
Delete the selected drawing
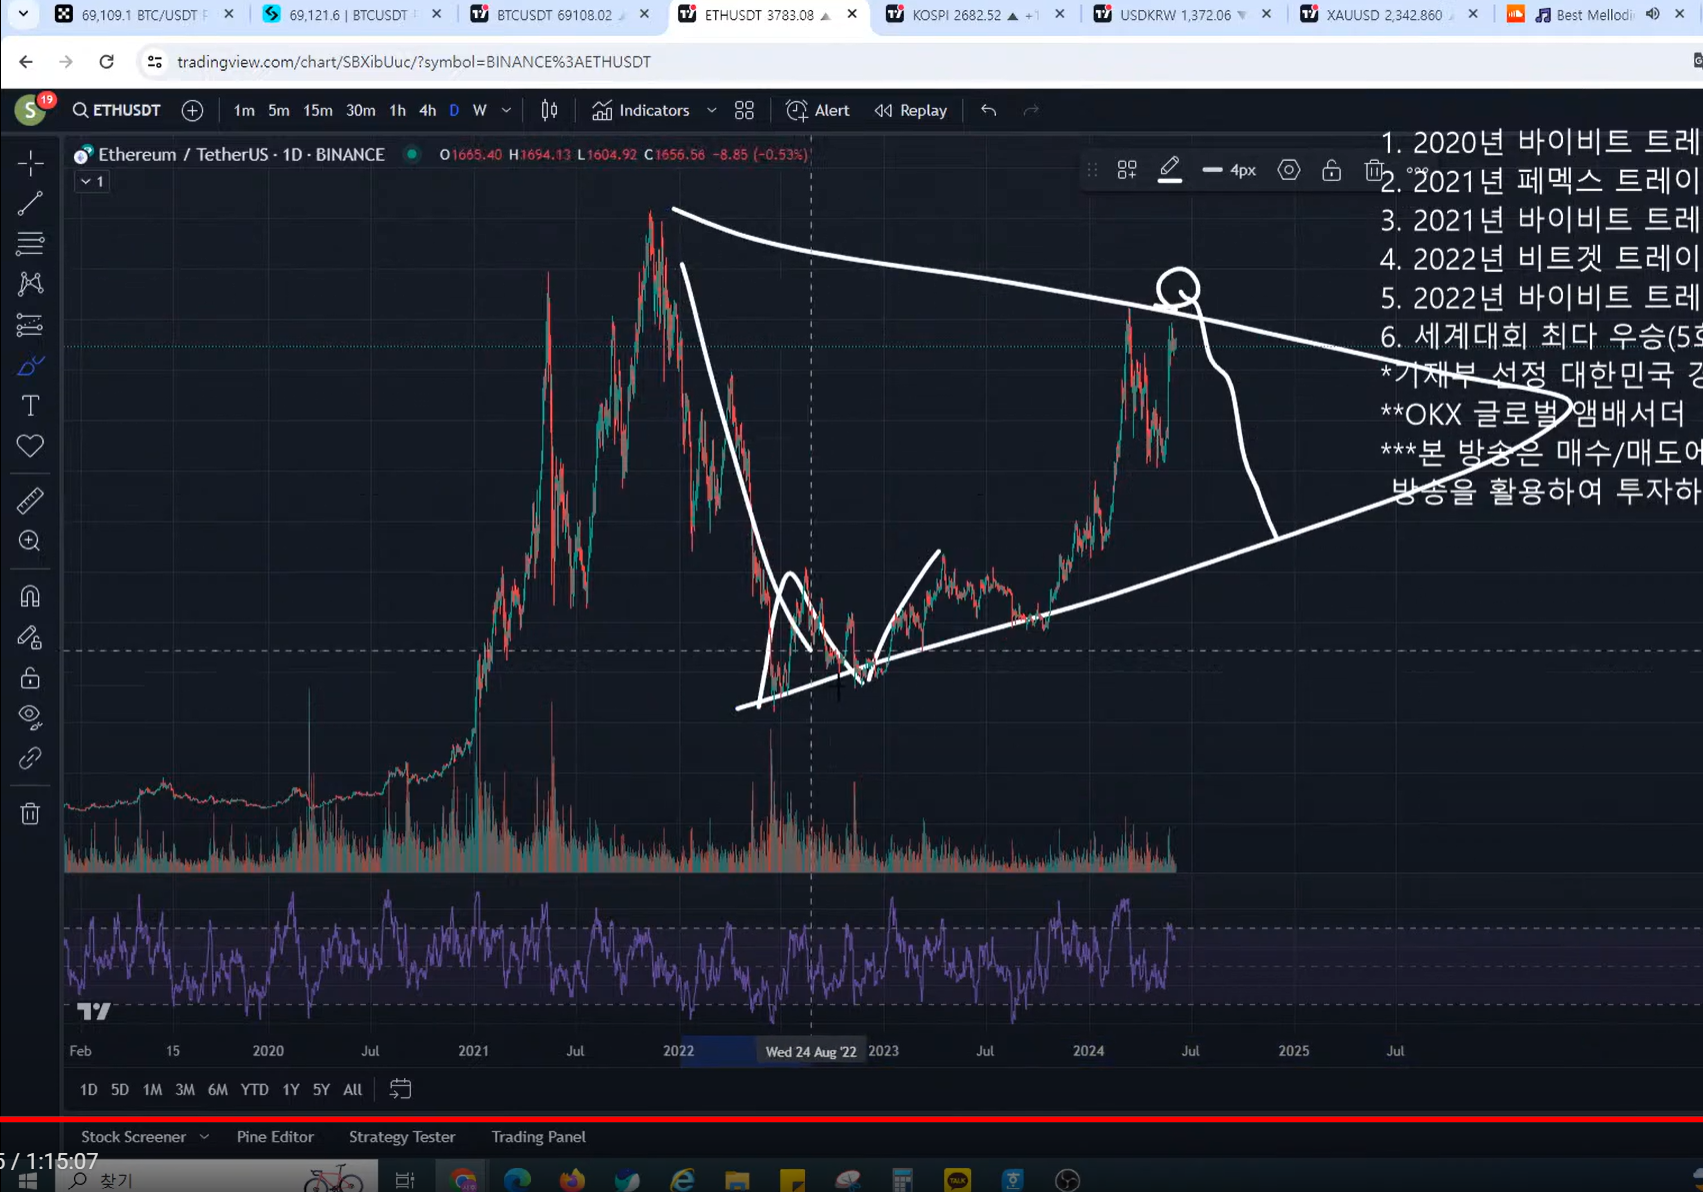click(1373, 170)
